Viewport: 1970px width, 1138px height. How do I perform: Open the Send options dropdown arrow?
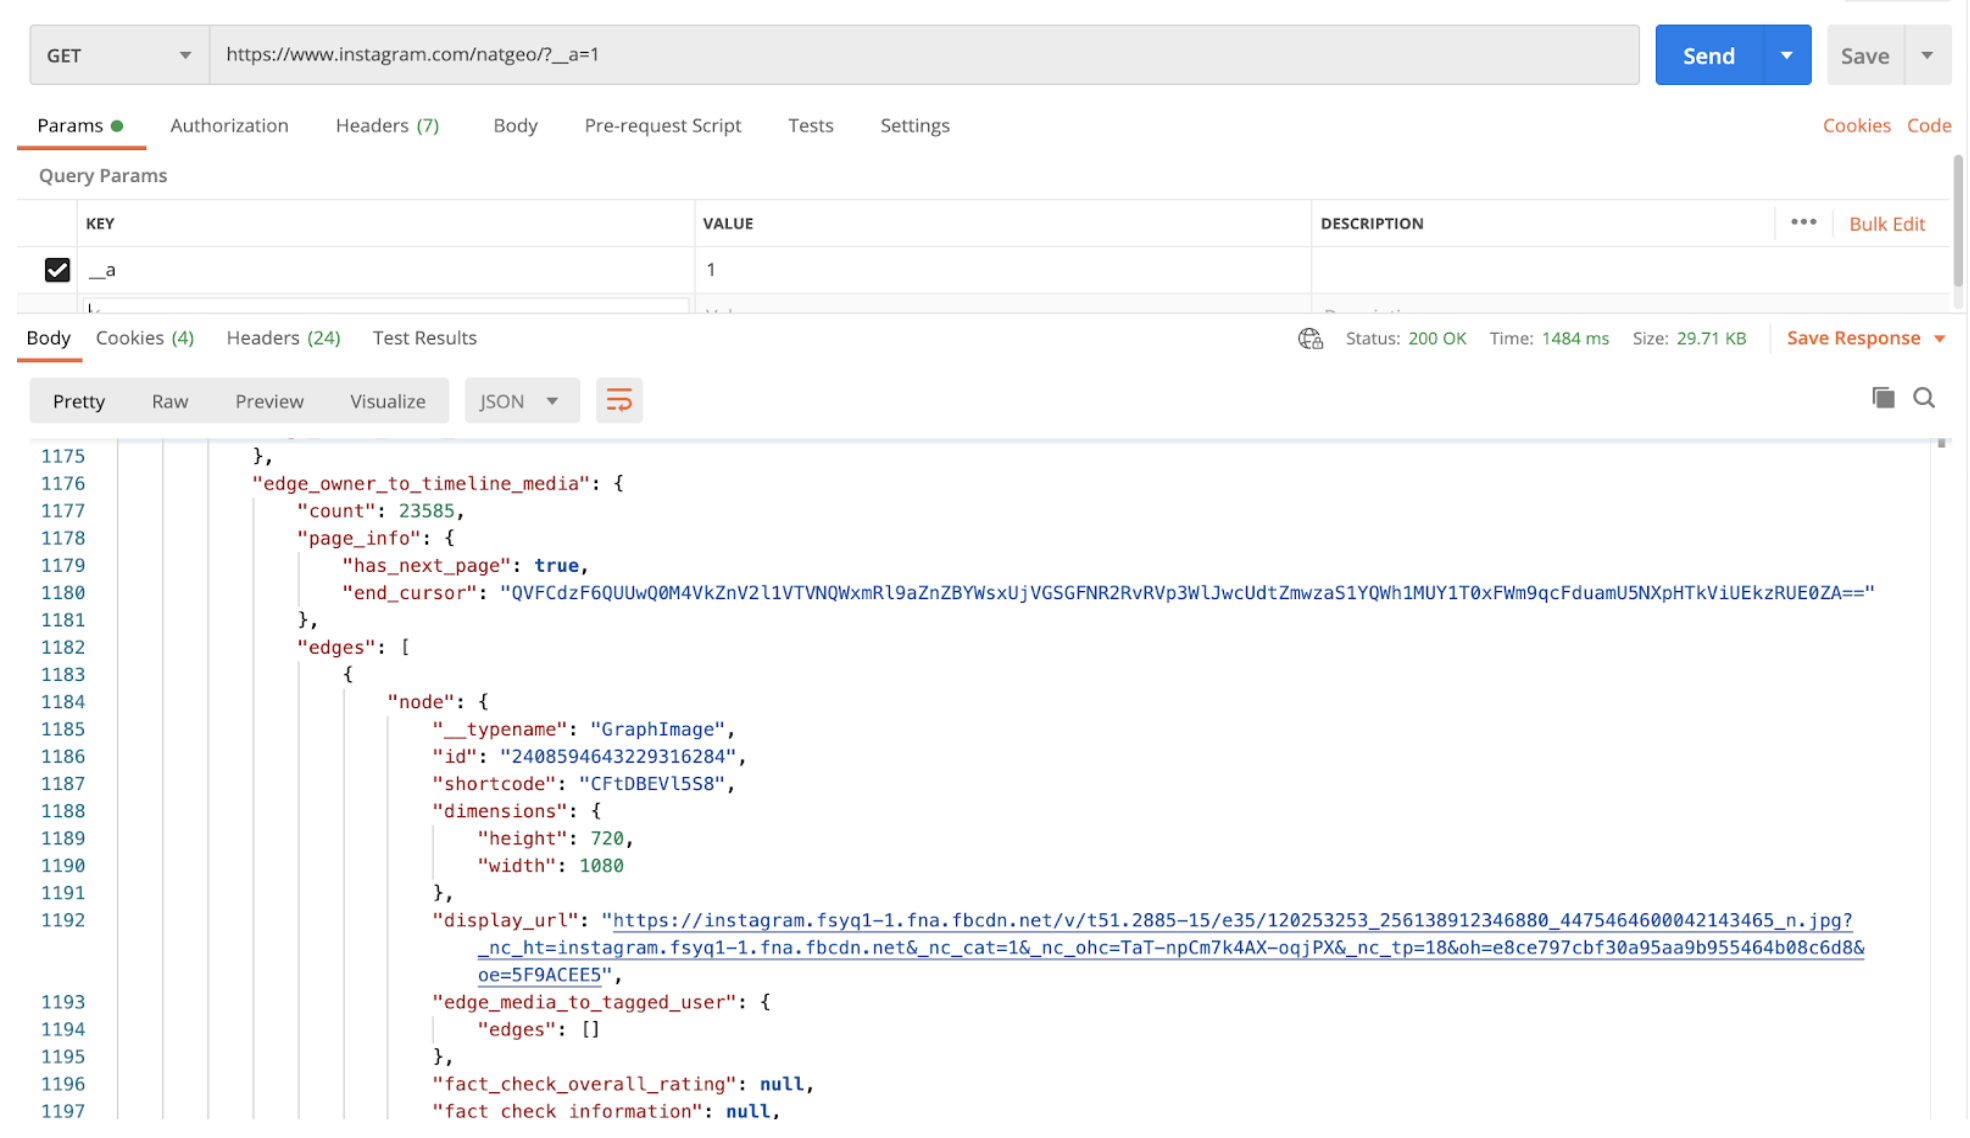pos(1787,55)
